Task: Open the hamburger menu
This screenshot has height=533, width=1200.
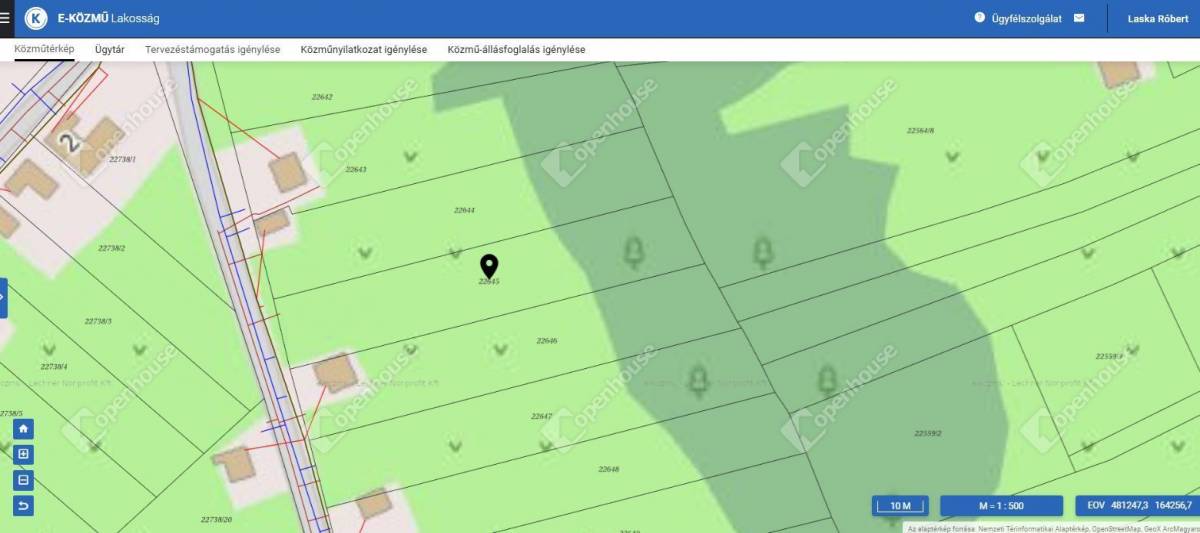Action: click(x=6, y=18)
